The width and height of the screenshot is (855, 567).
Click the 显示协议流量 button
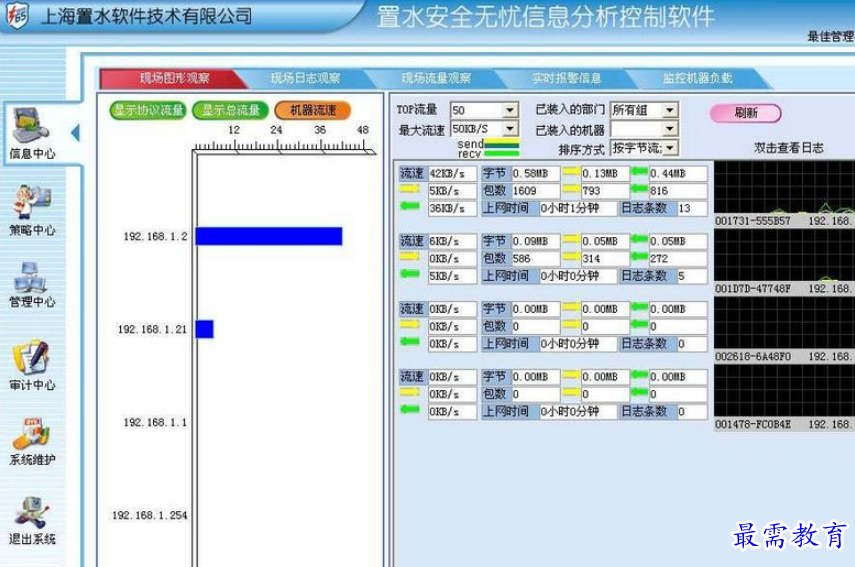(x=148, y=110)
